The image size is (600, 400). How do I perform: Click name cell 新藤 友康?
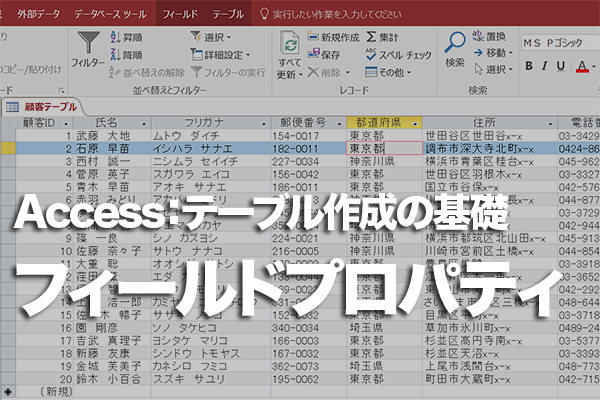click(112, 353)
